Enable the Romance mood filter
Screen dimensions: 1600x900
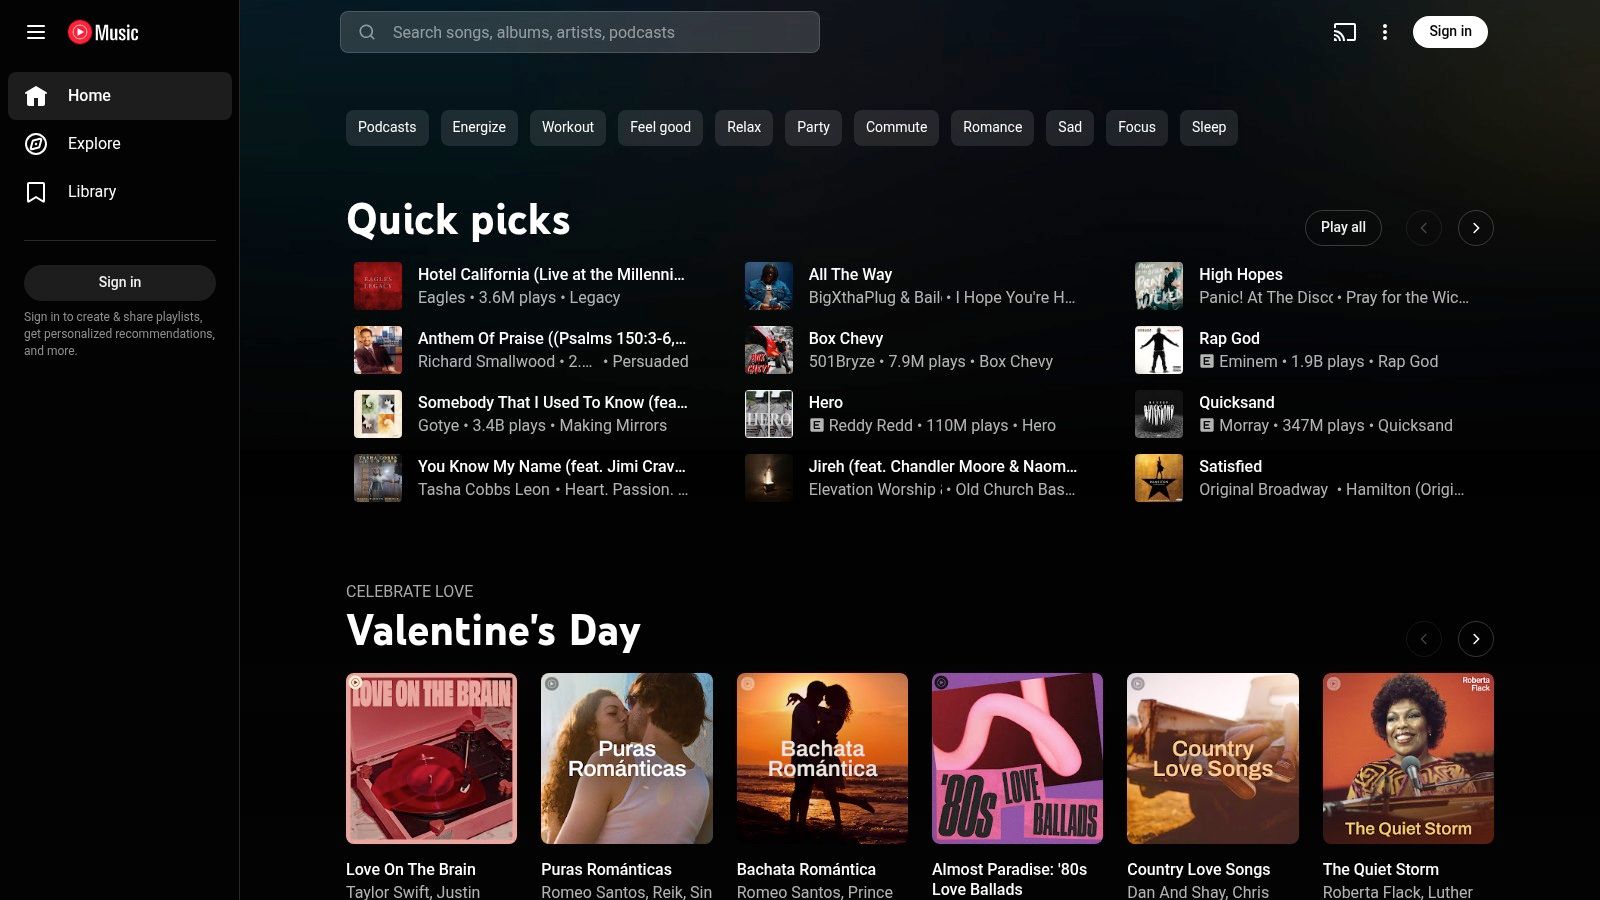tap(992, 127)
